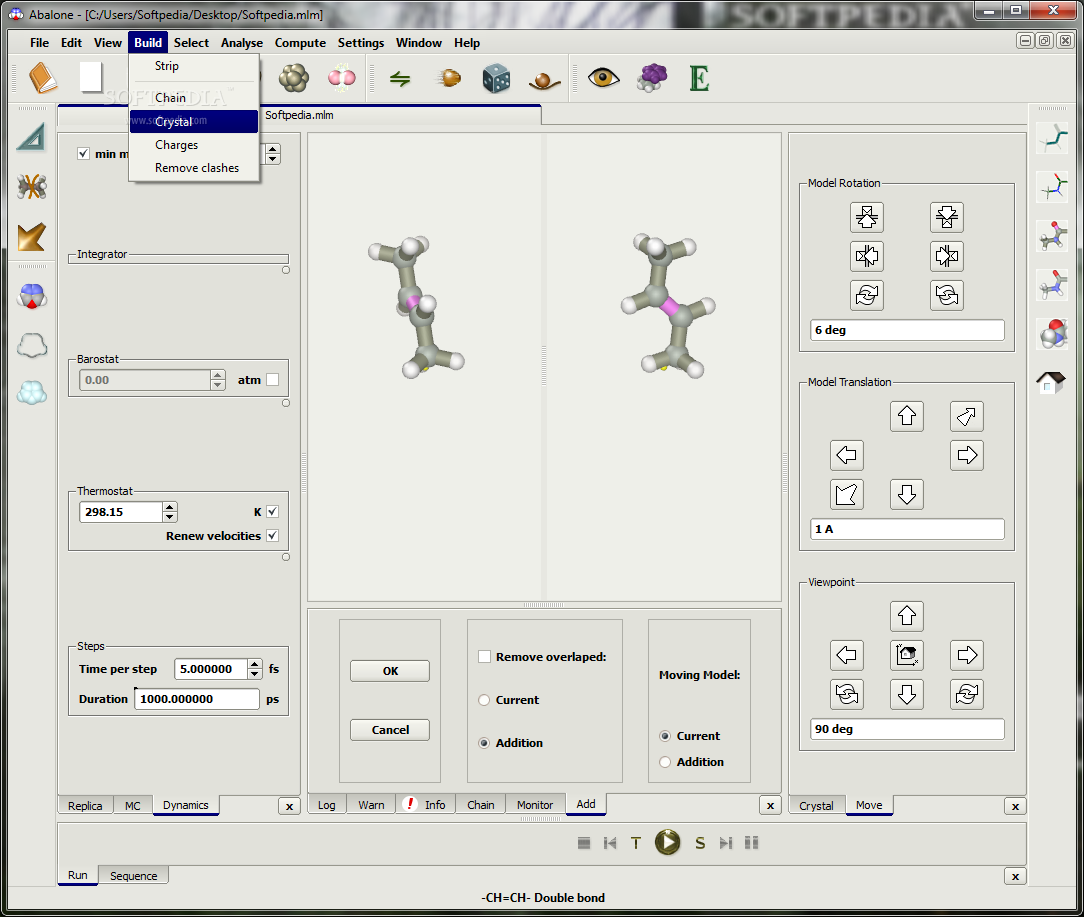The height and width of the screenshot is (917, 1084).
Task: Click the green double-arrow equilibrium icon
Action: (x=400, y=79)
